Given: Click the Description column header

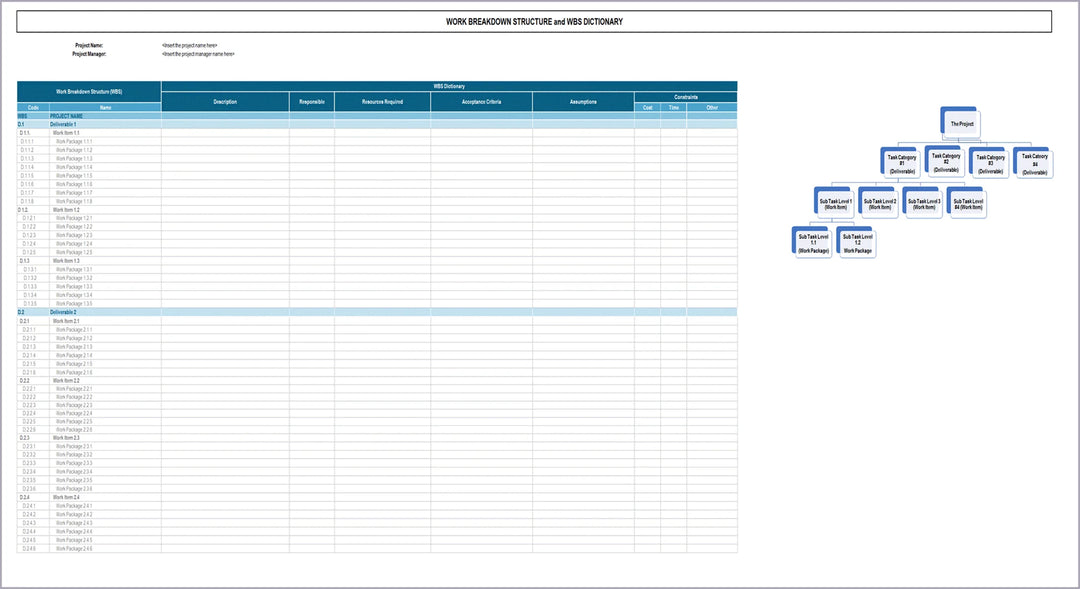Looking at the screenshot, I should coord(225,102).
